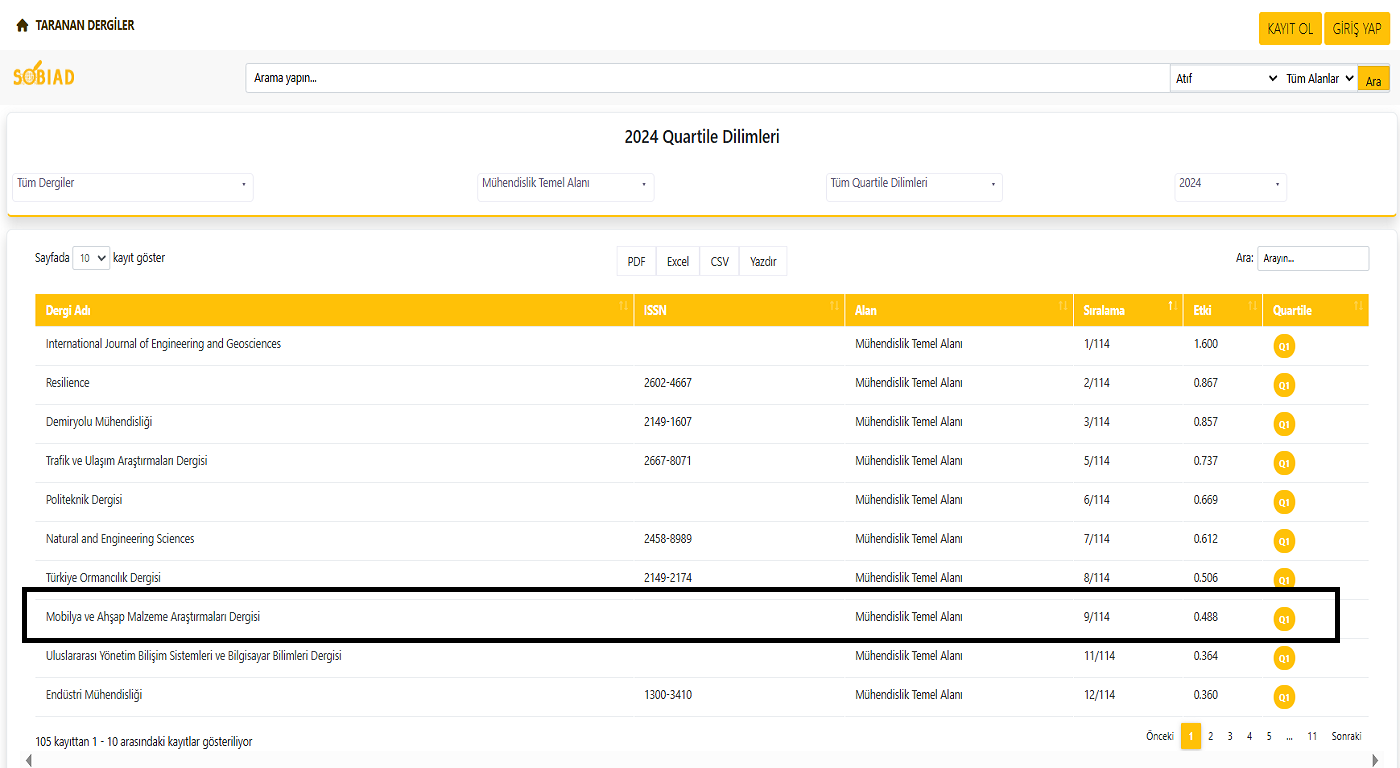Click Q1 badge for Demiryolu Mühendisliği
The height and width of the screenshot is (768, 1400).
(1284, 424)
